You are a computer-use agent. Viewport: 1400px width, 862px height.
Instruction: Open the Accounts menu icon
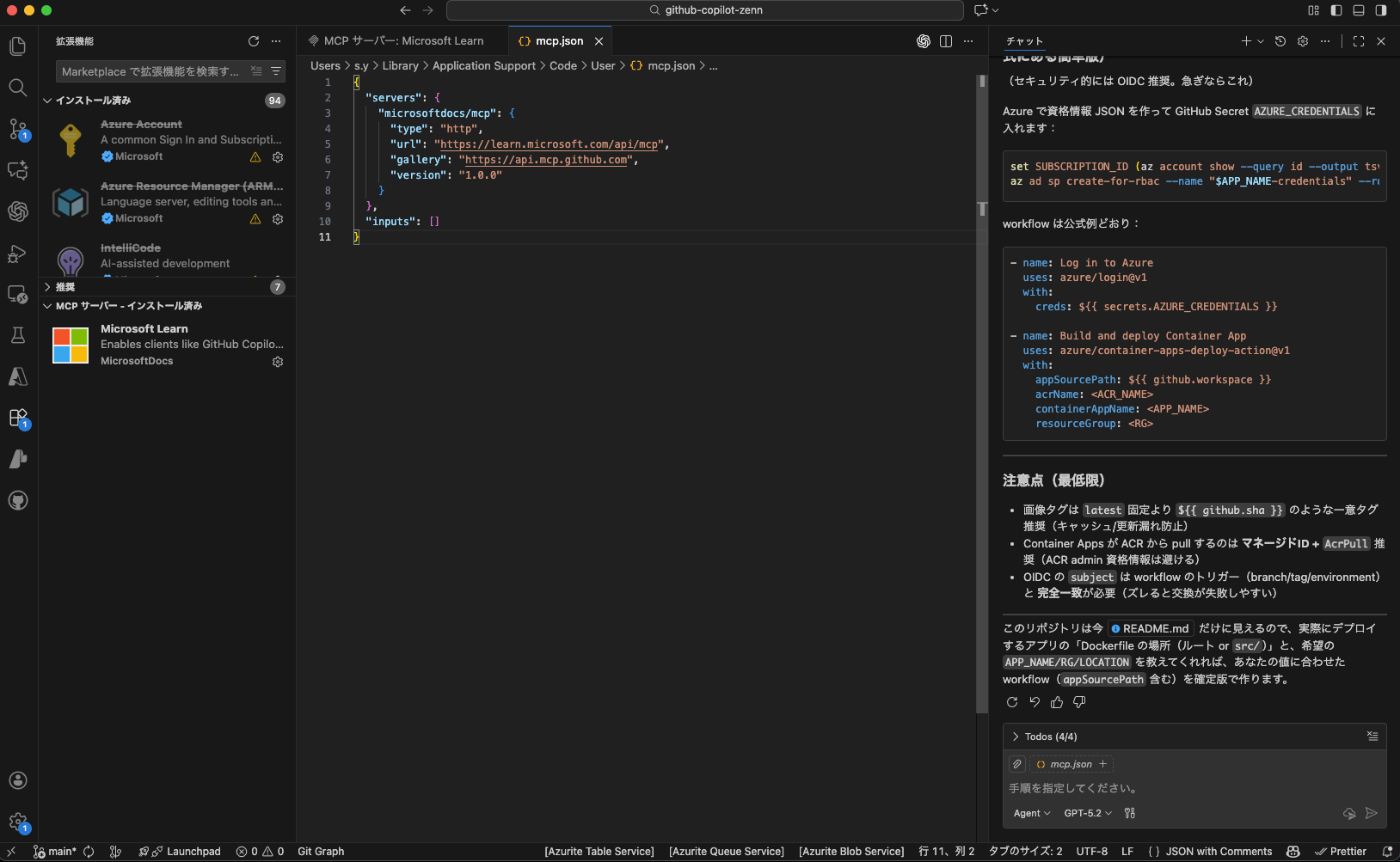[18, 781]
